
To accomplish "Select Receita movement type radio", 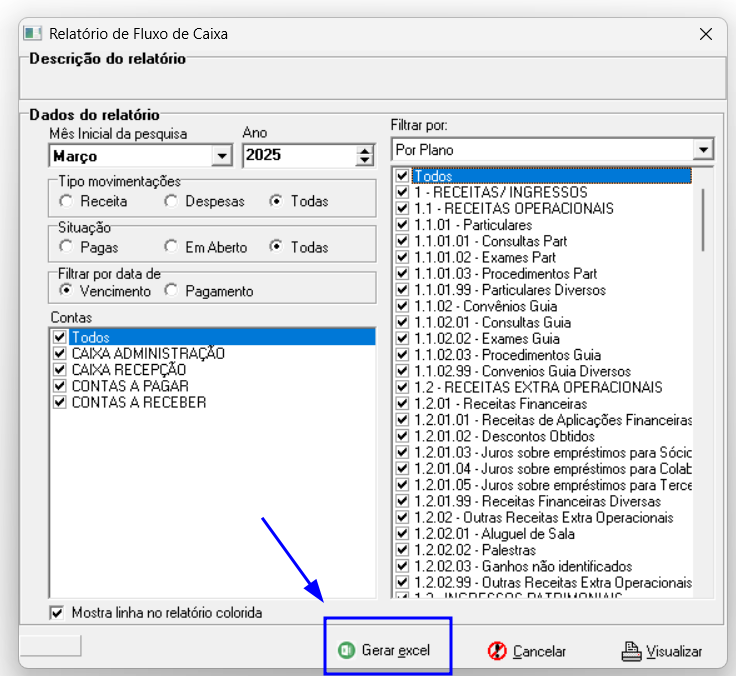I will (66, 201).
